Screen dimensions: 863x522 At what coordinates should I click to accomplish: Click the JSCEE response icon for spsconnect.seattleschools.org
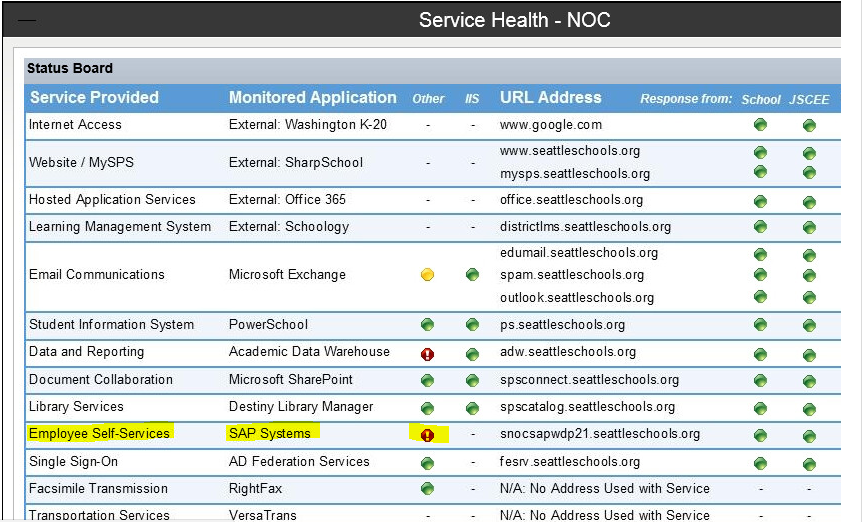pos(809,381)
